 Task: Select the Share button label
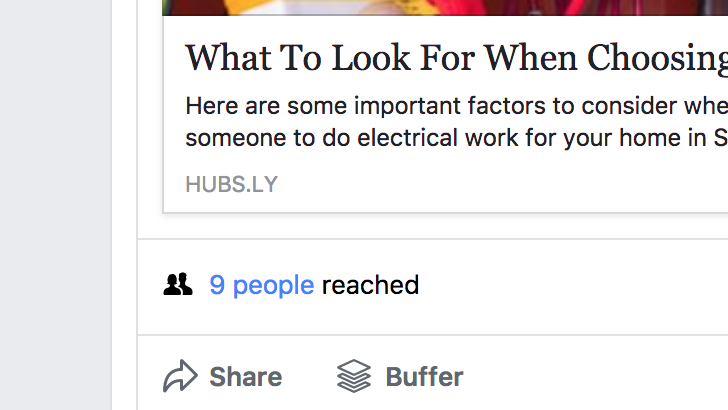246,376
